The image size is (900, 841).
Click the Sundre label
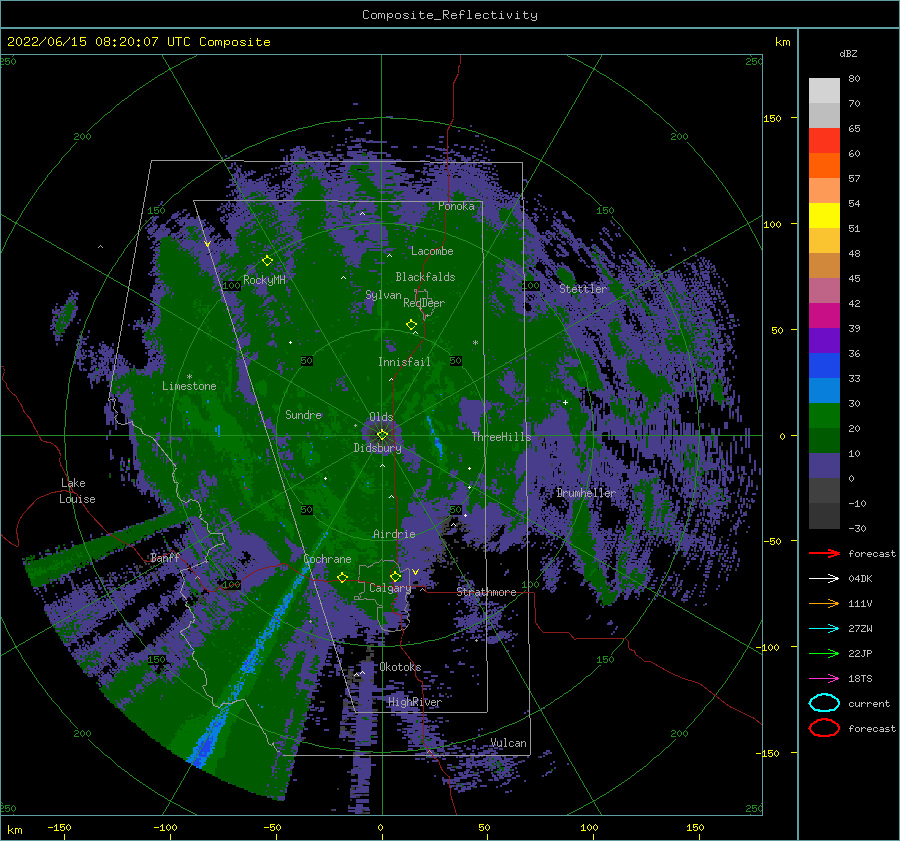pos(304,414)
